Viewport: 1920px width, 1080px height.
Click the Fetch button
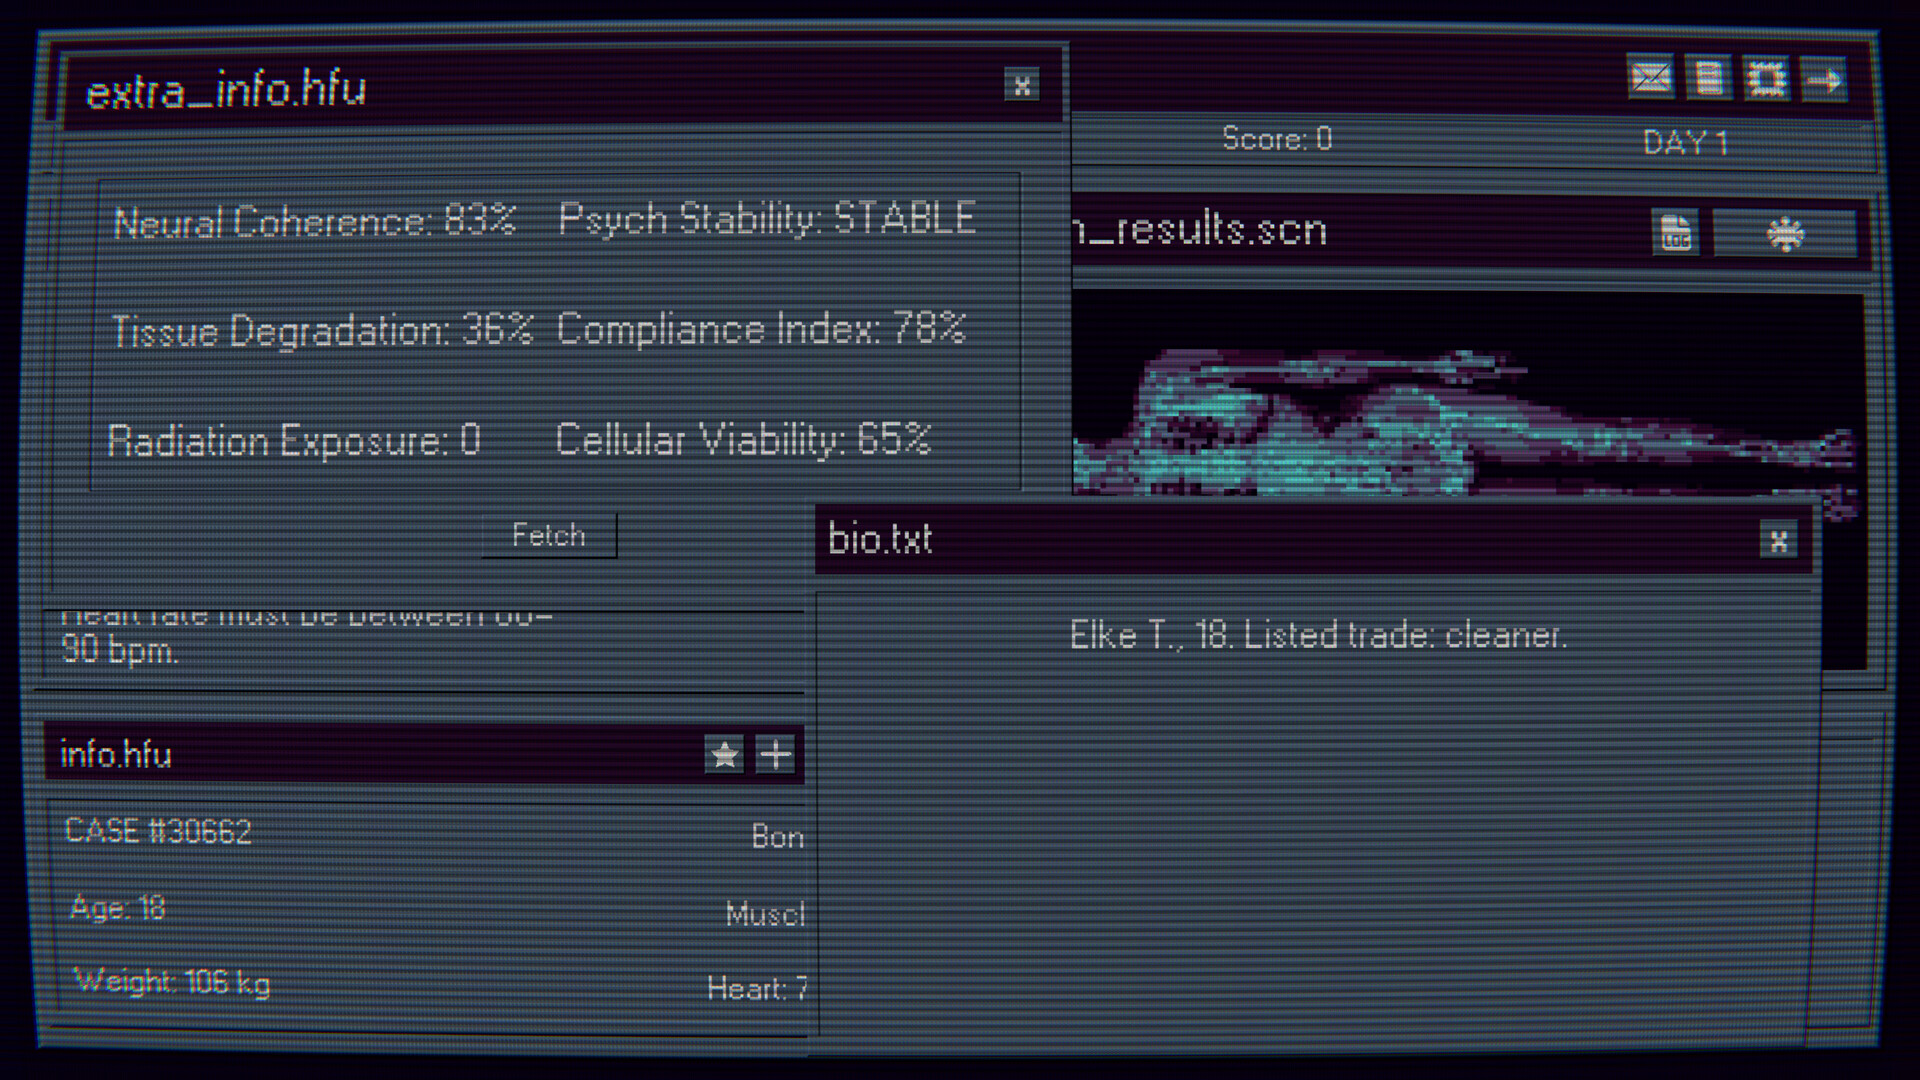(x=549, y=535)
